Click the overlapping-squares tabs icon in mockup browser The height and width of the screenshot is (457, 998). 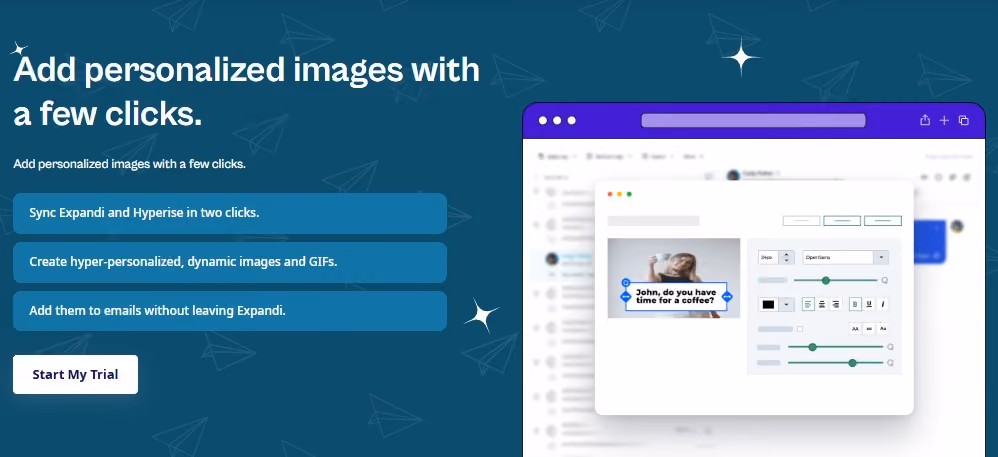[964, 120]
